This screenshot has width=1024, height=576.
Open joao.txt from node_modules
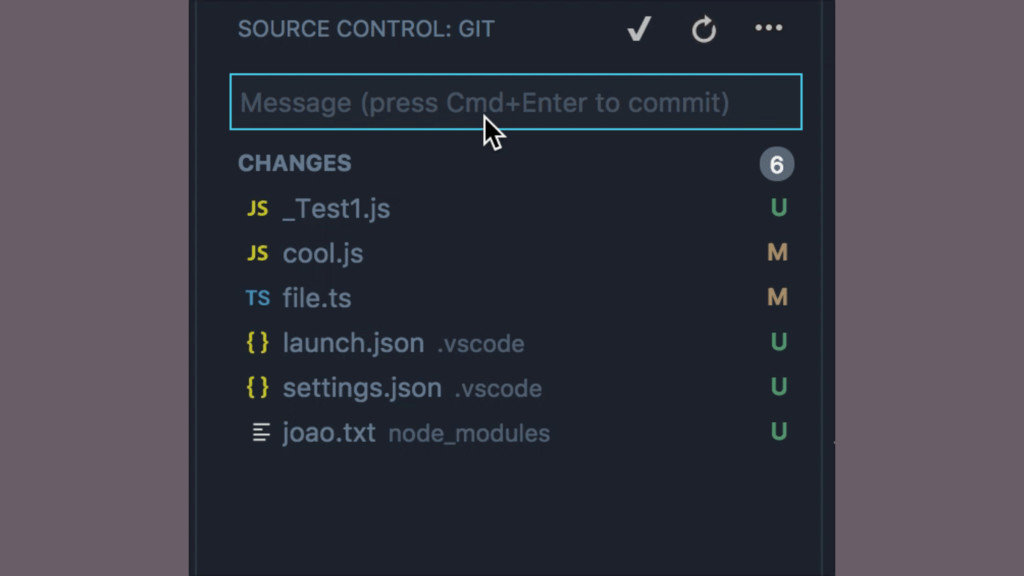[x=515, y=432]
